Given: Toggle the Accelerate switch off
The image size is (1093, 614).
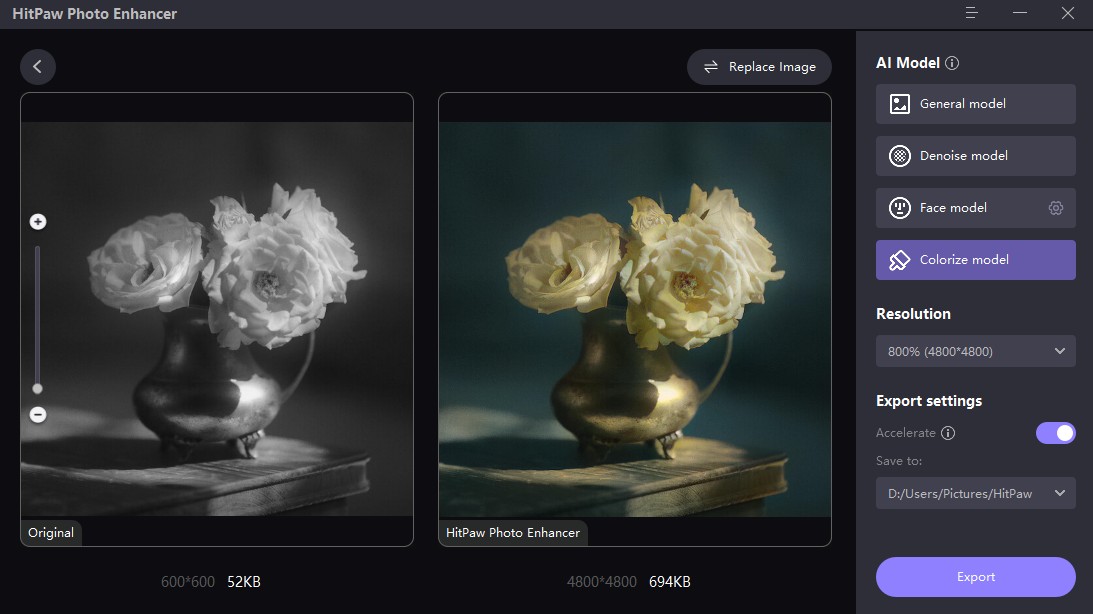Looking at the screenshot, I should pos(1055,433).
